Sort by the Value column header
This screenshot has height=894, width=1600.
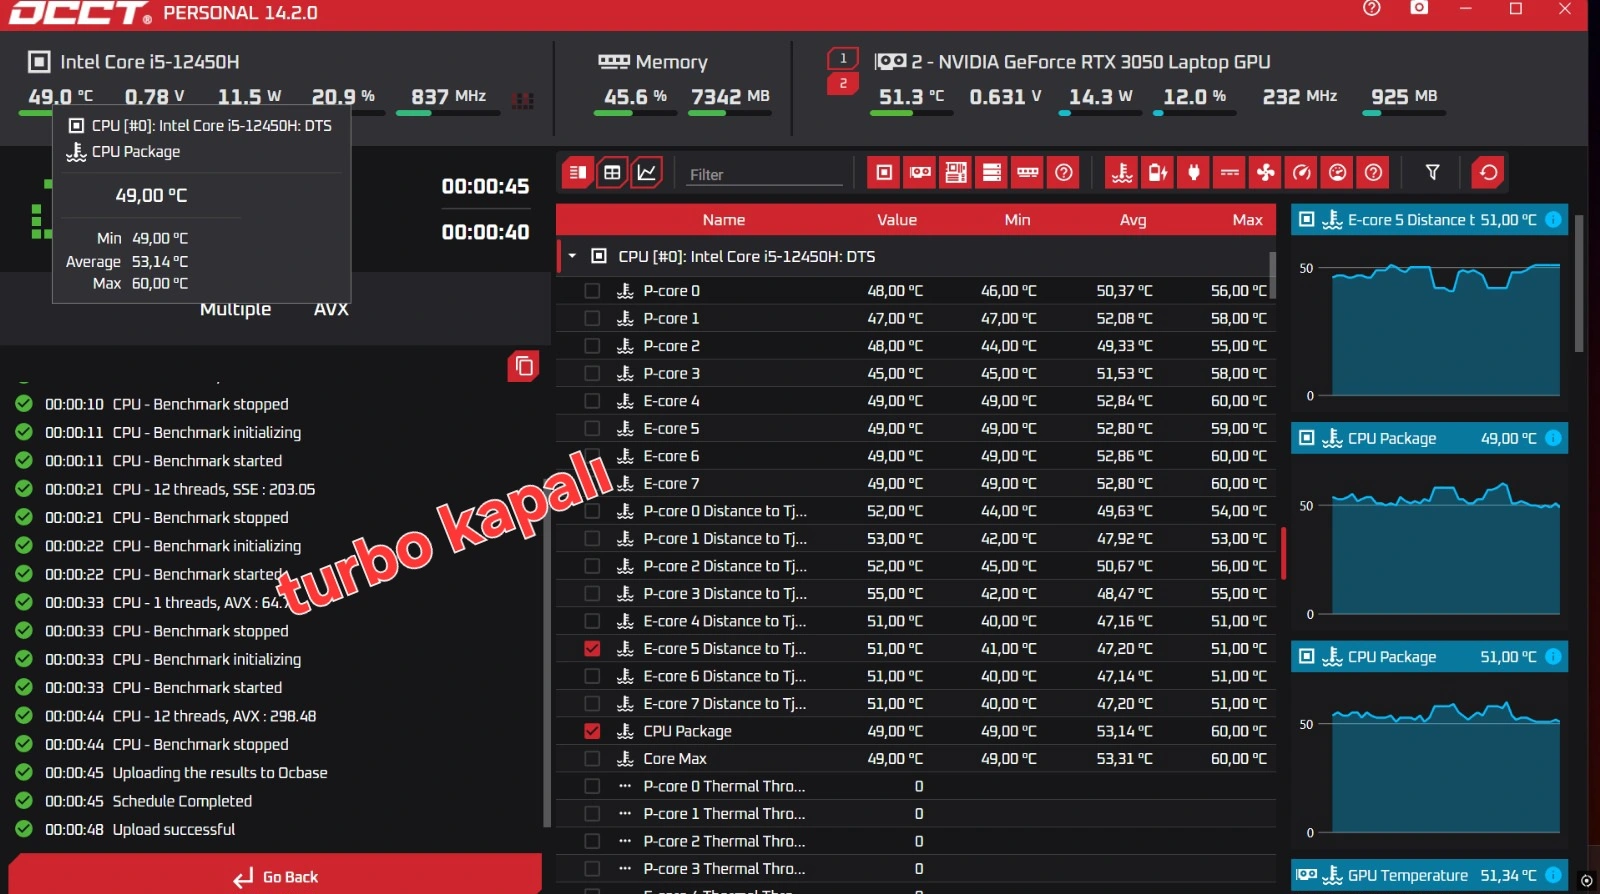click(897, 220)
